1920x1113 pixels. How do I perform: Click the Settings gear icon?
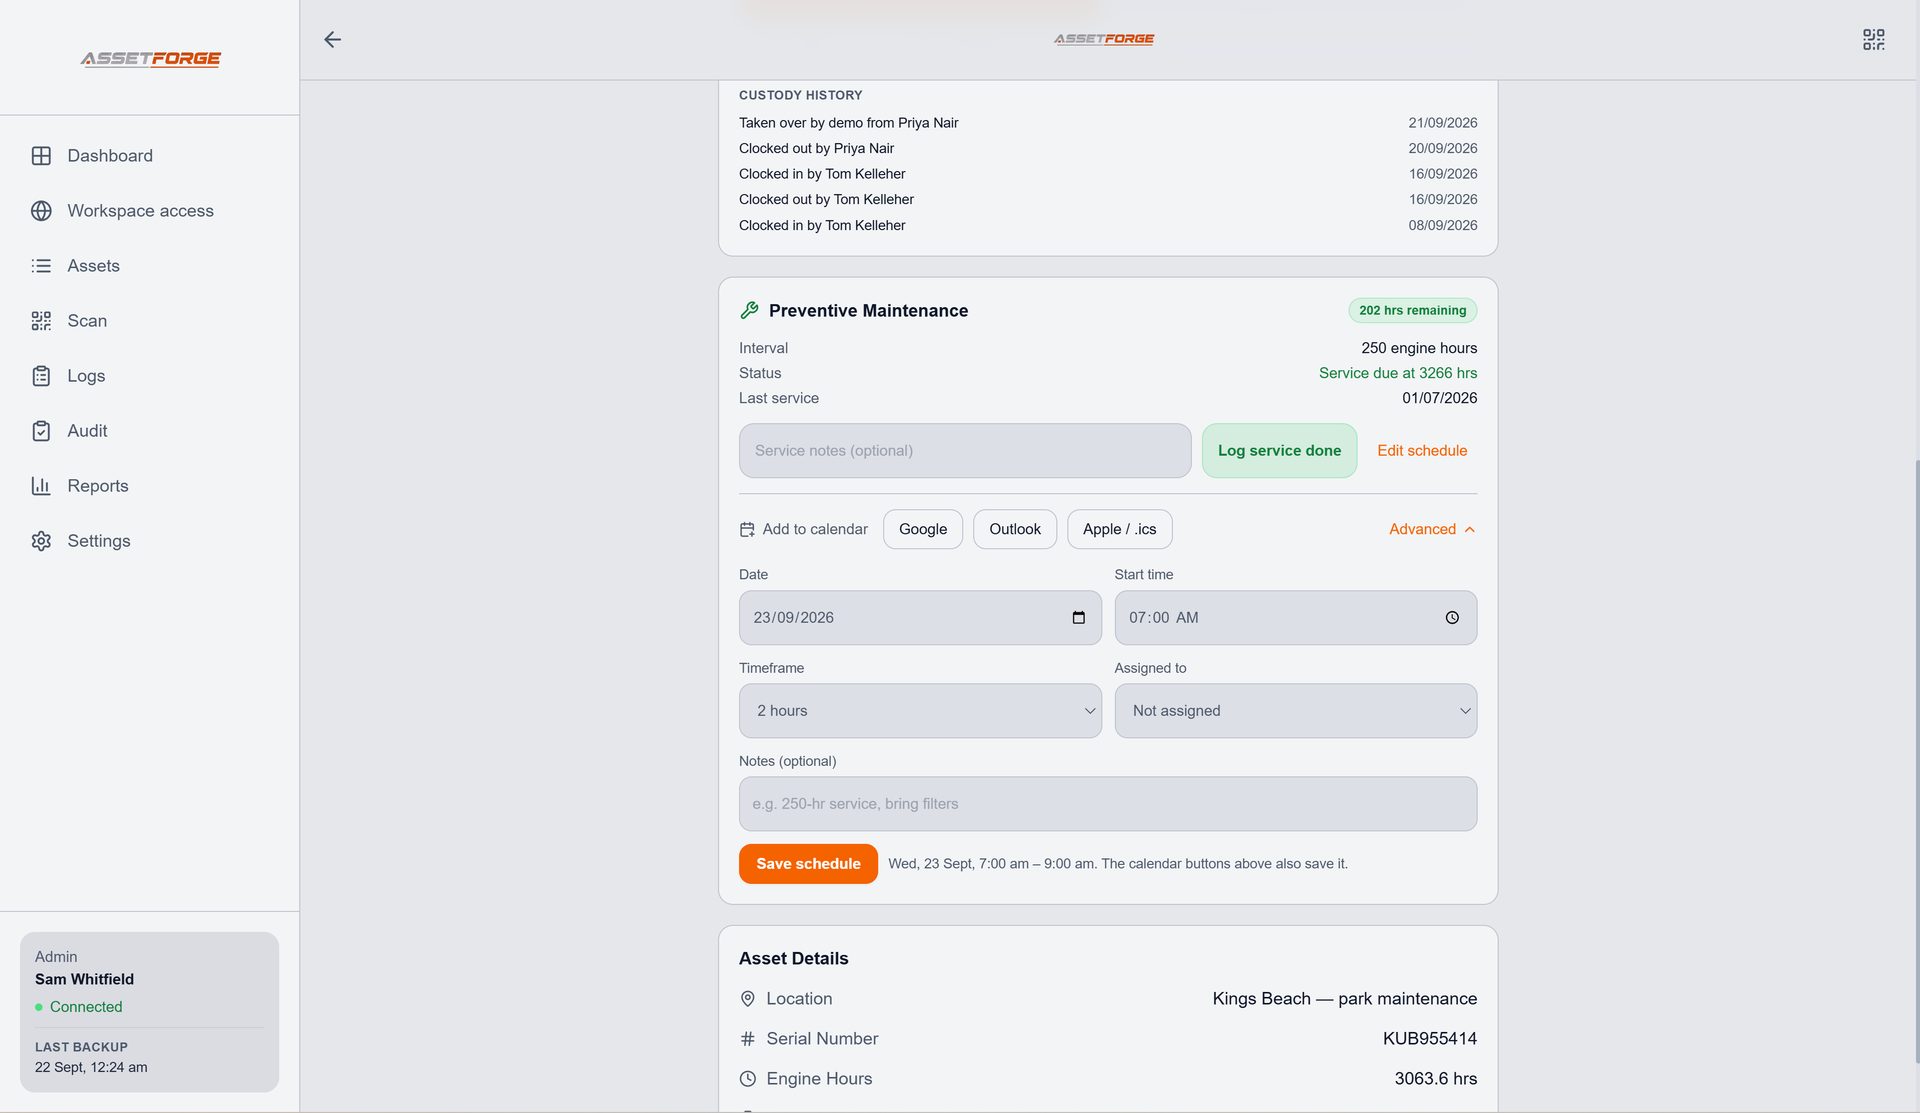click(x=41, y=541)
